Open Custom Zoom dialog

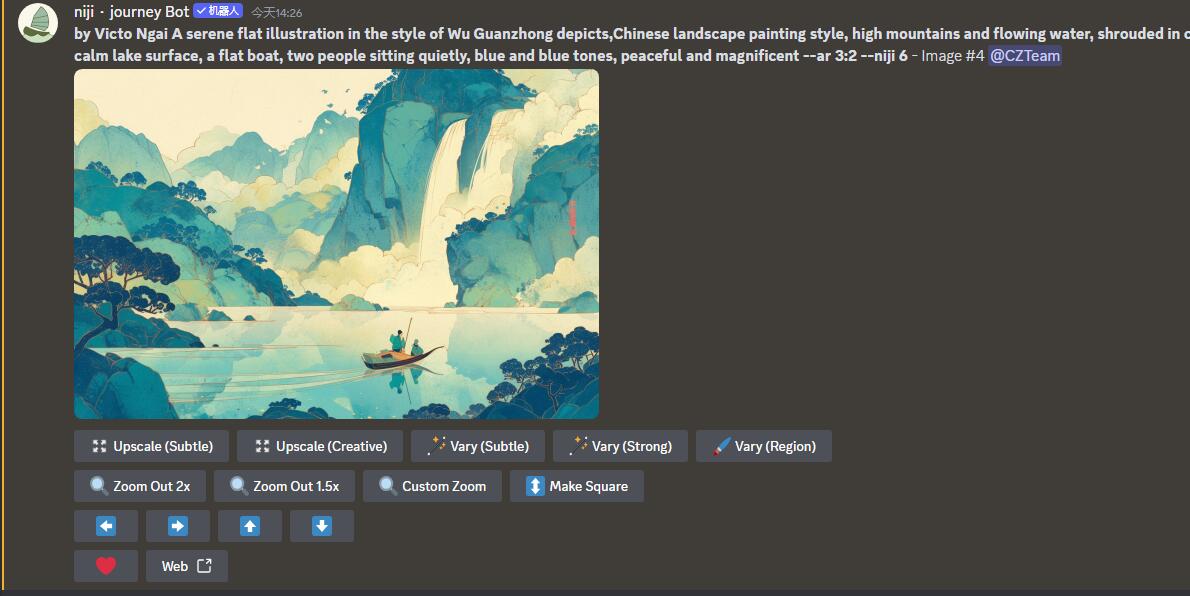[432, 486]
